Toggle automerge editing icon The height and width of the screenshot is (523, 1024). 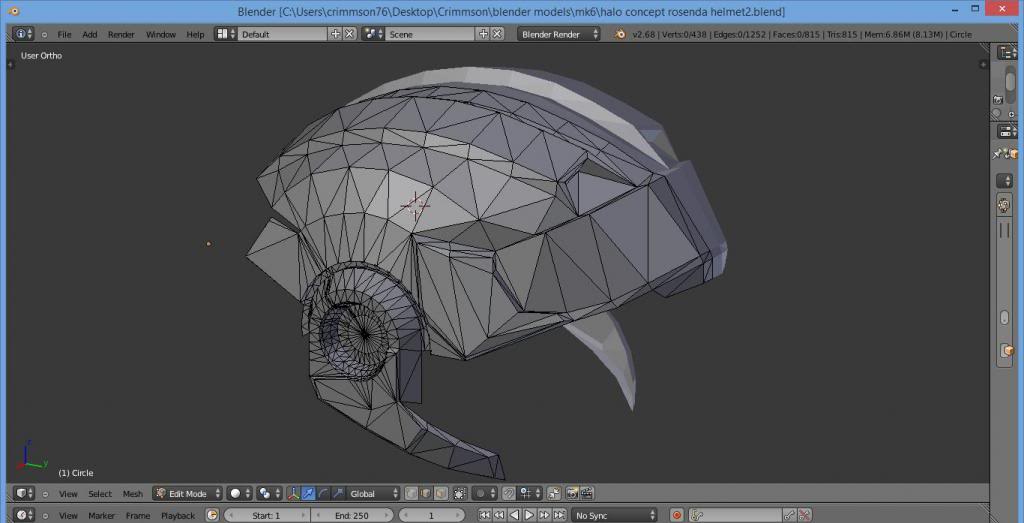coord(554,494)
